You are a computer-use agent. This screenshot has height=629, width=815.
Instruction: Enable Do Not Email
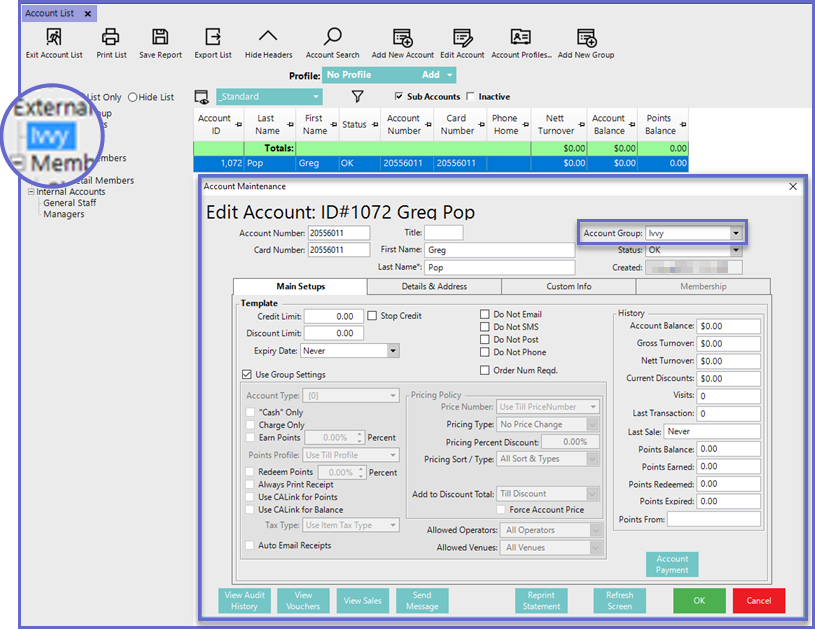(485, 314)
